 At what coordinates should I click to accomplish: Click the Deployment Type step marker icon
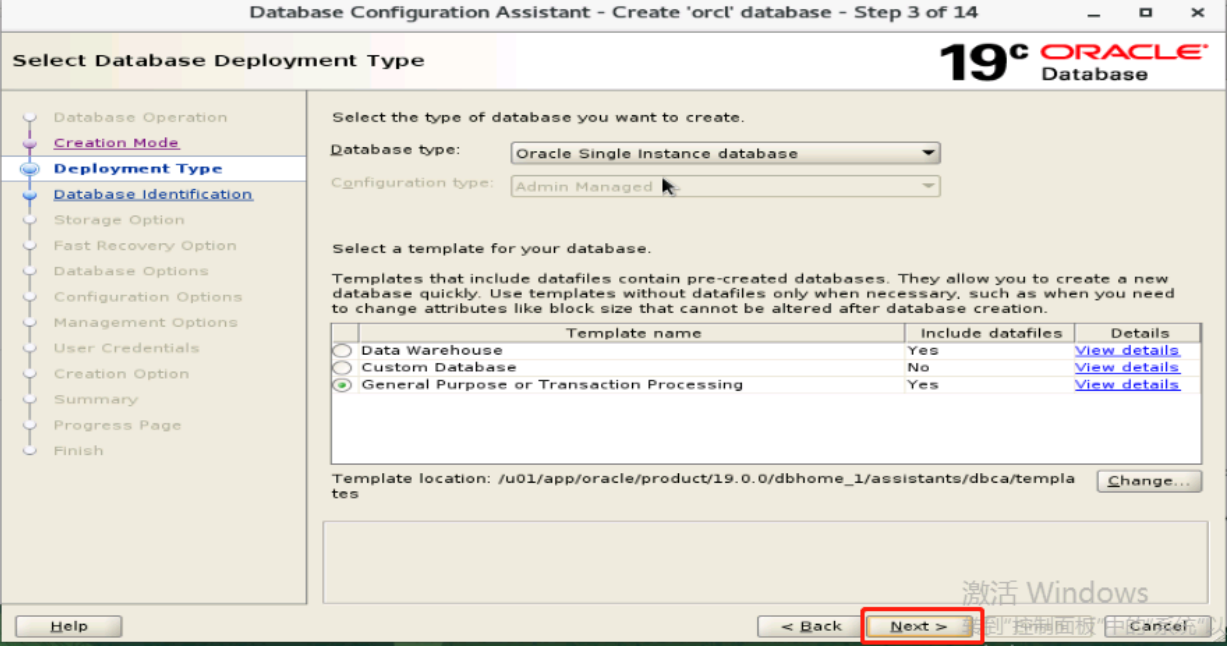29,170
